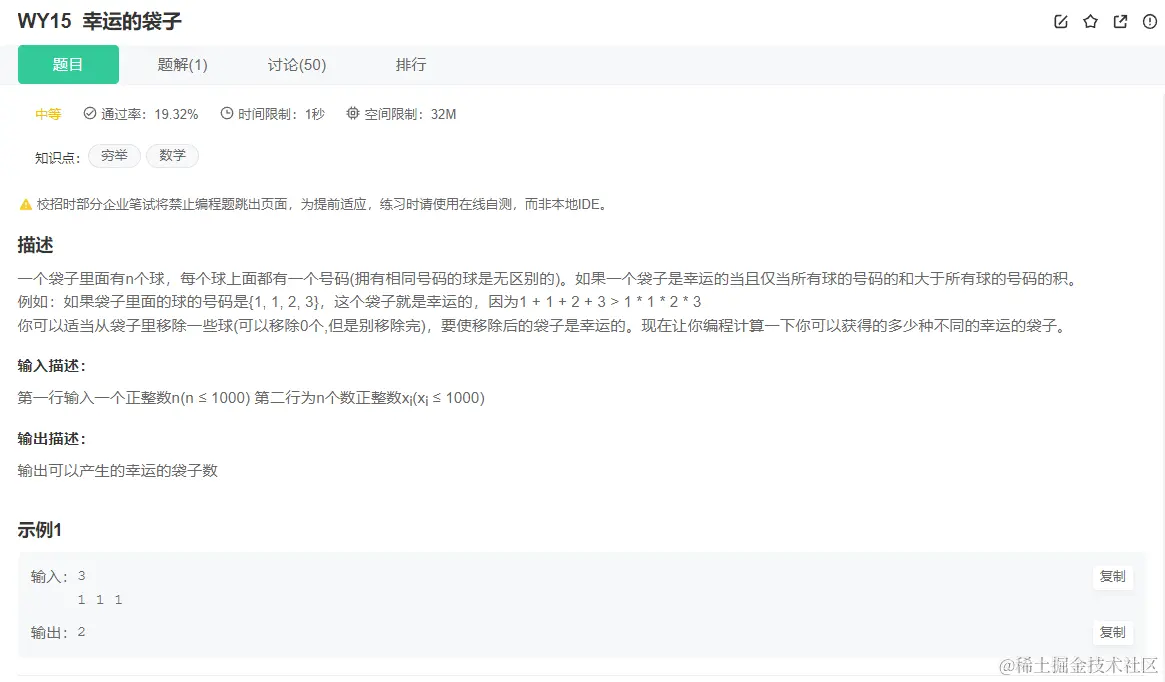Viewport: 1165px width, 682px height.
Task: Click the example output value 2
Action: click(x=81, y=632)
